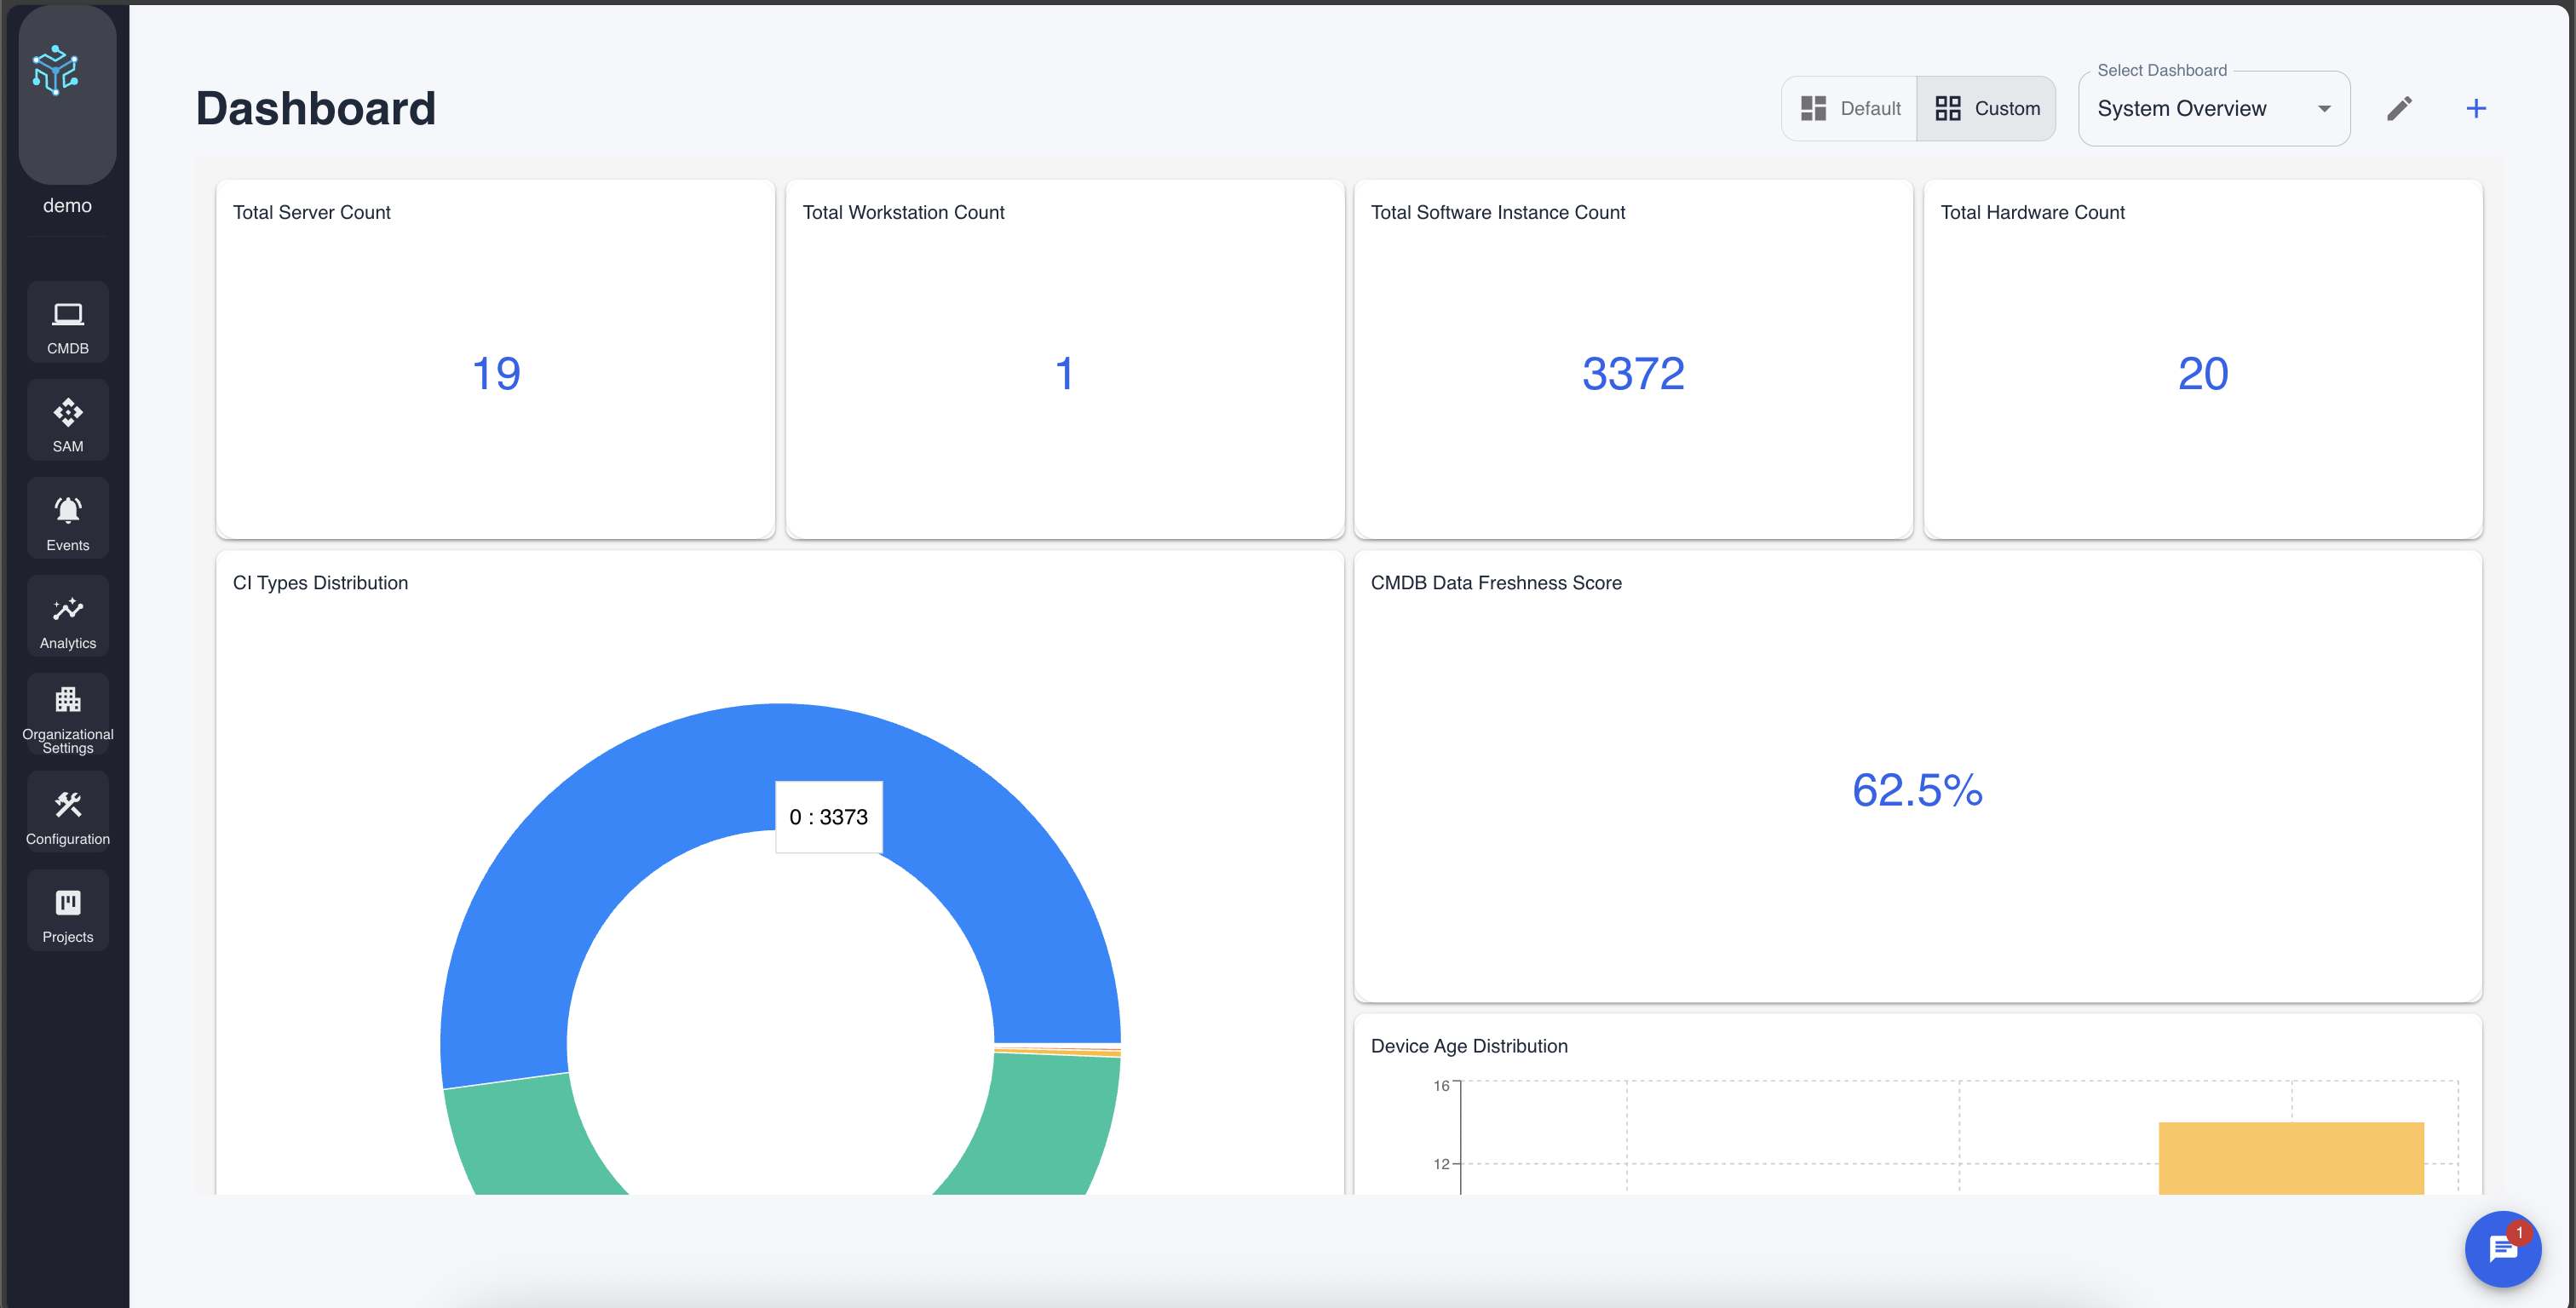The height and width of the screenshot is (1308, 2576).
Task: Toggle the demo profile avatar
Action: (66, 95)
